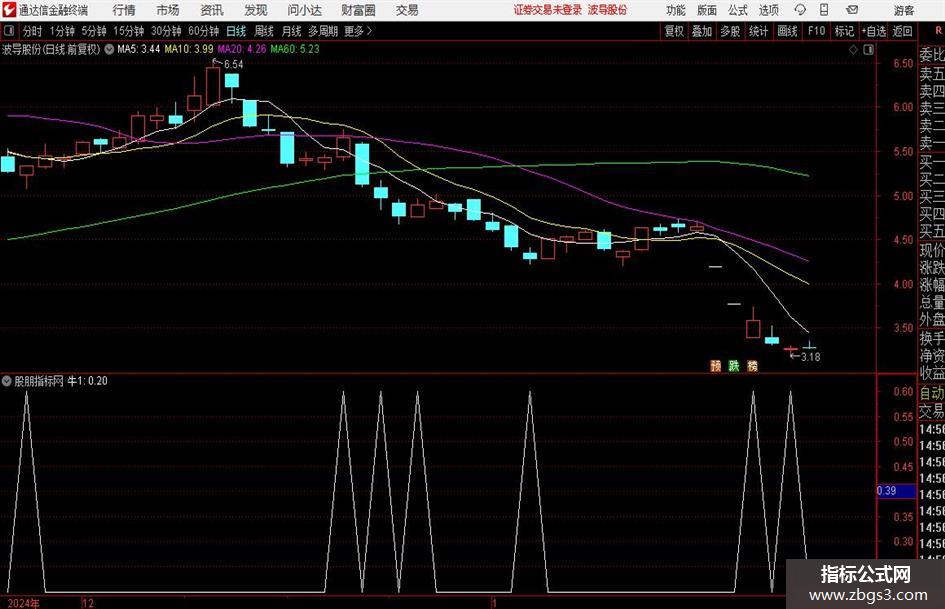Click the 现价 row in quote panel
Image resolution: width=945 pixels, height=609 pixels.
(932, 250)
